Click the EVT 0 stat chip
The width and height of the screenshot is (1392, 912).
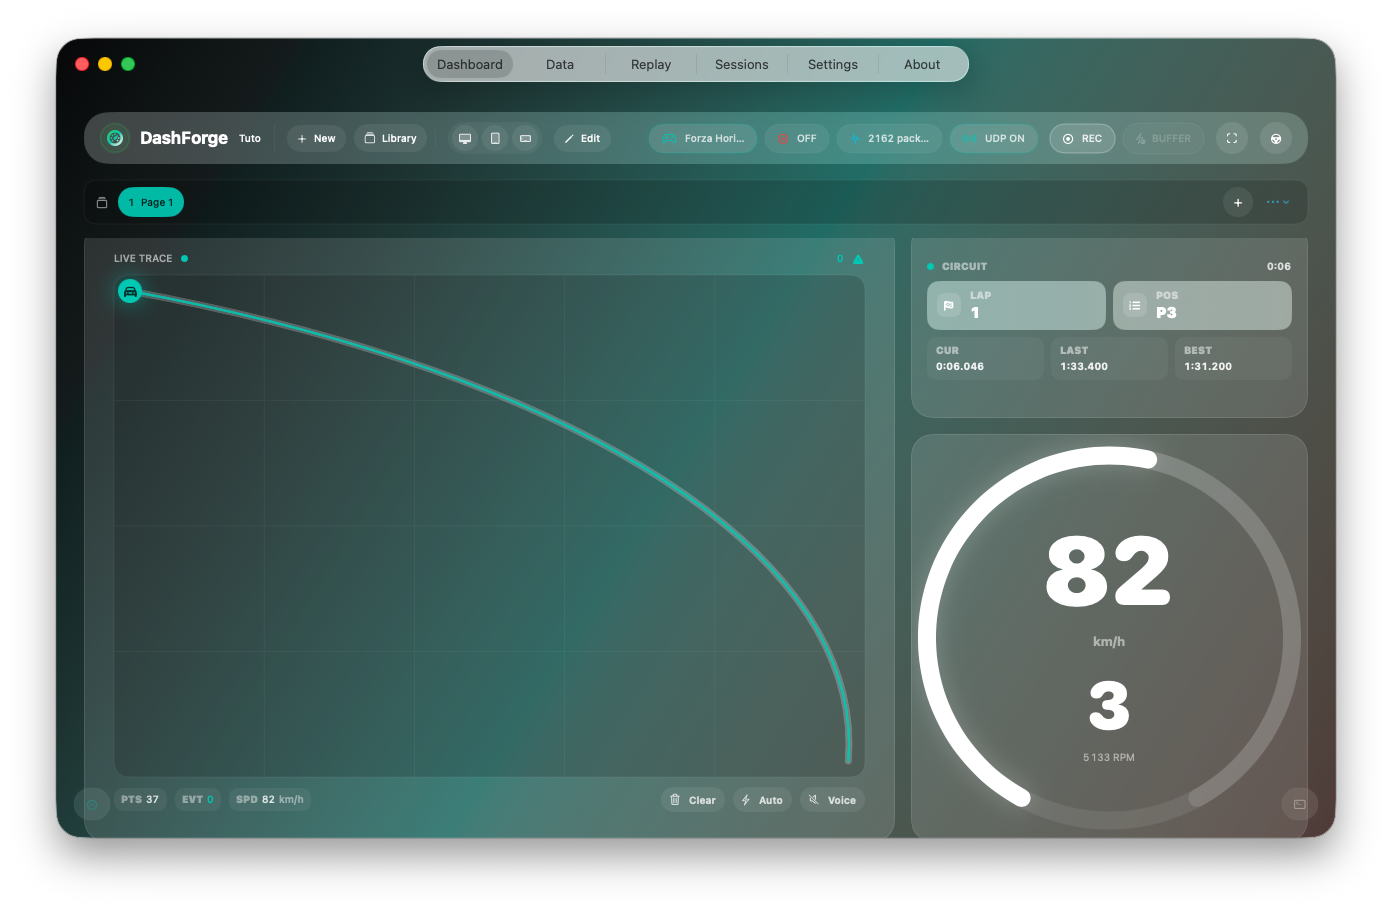pyautogui.click(x=198, y=799)
